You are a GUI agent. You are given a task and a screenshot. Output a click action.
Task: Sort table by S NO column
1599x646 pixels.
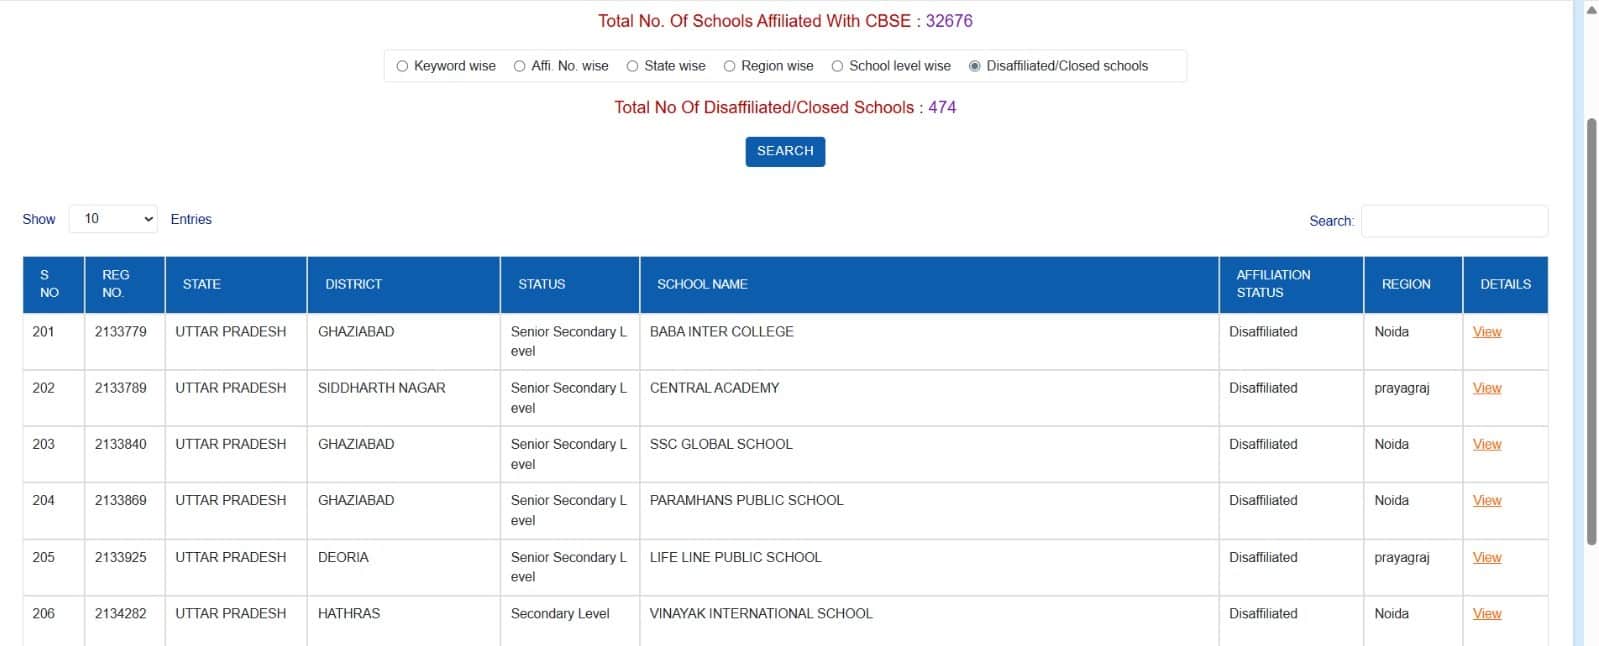(x=49, y=284)
